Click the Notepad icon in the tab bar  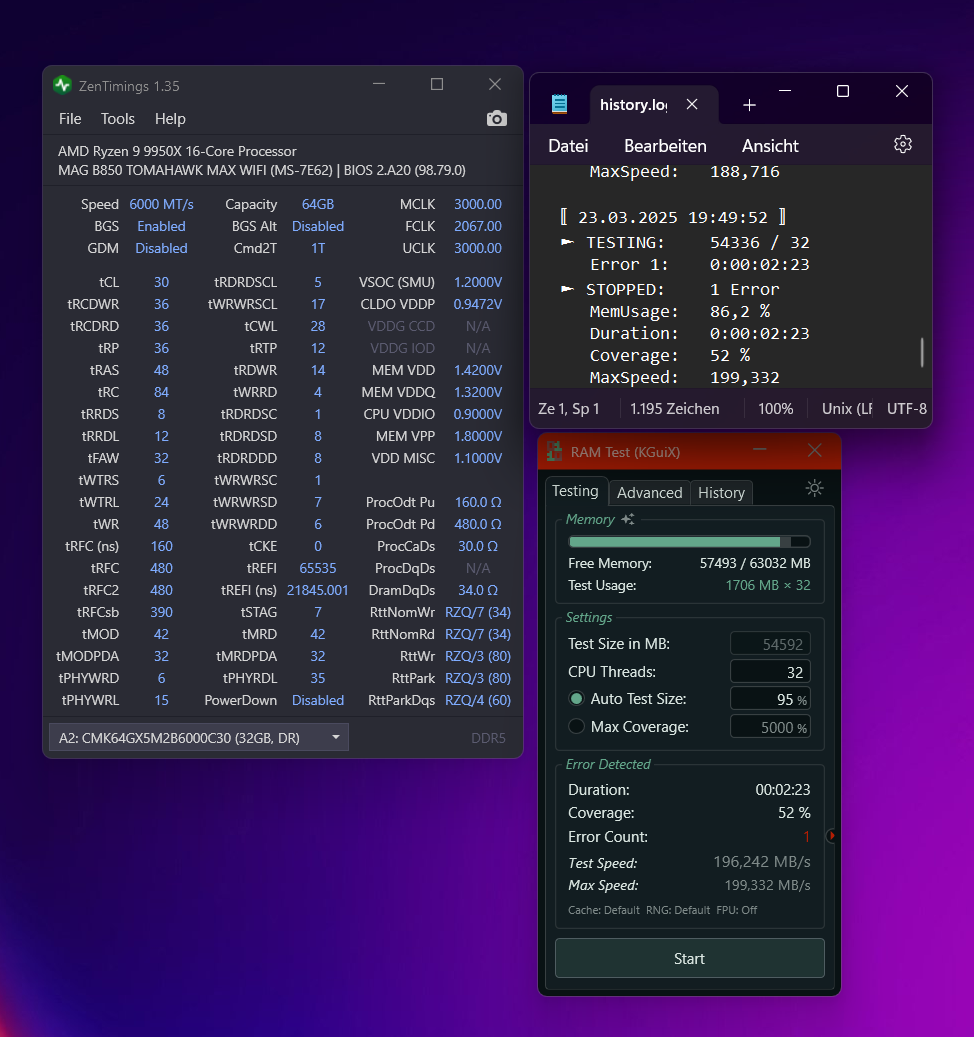[x=559, y=103]
